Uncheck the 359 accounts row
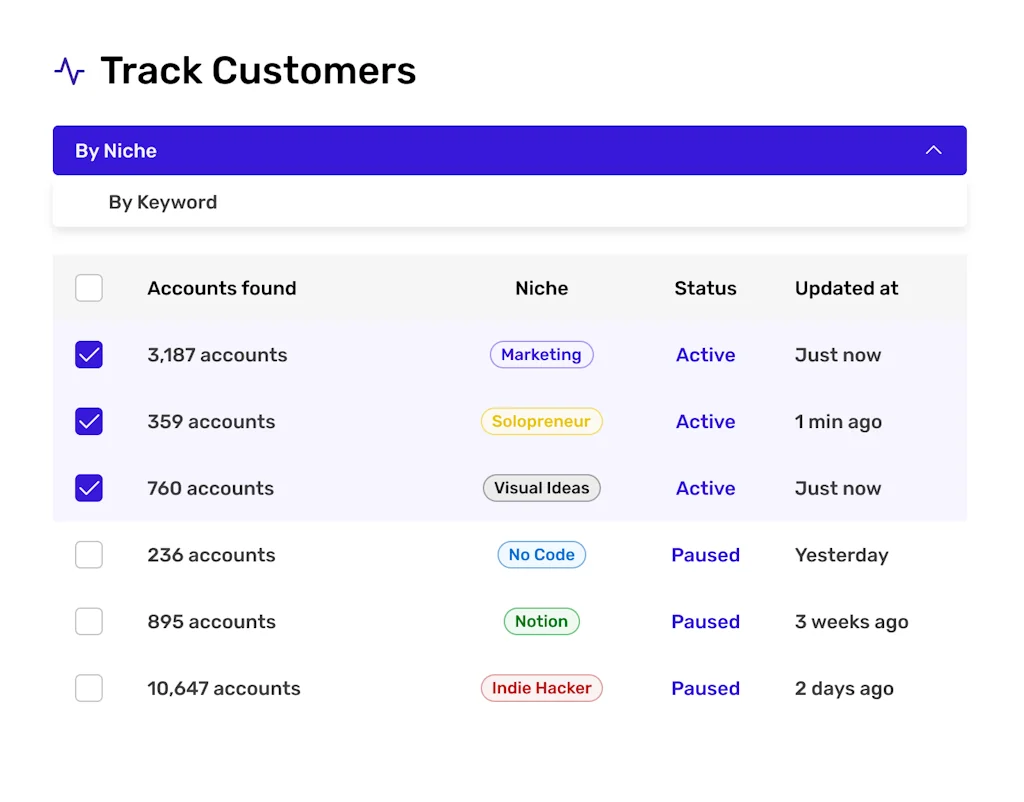 pyautogui.click(x=89, y=421)
